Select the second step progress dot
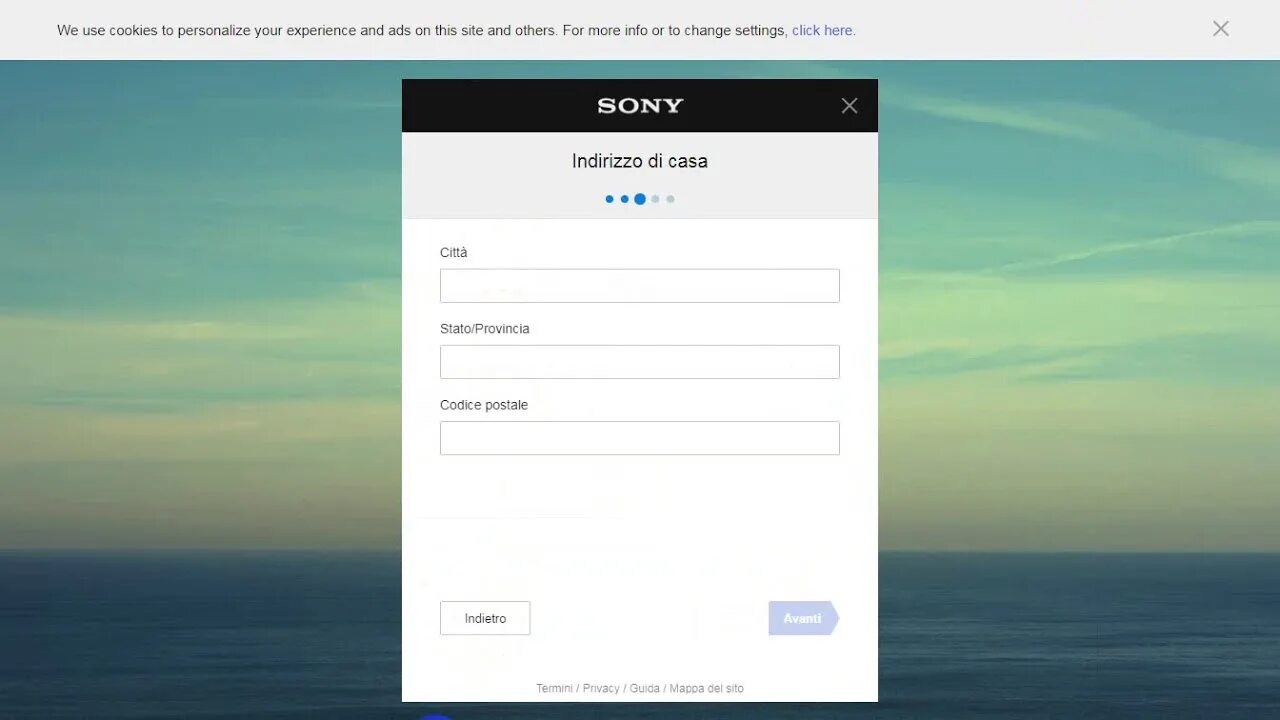Viewport: 1280px width, 720px height. pyautogui.click(x=625, y=199)
